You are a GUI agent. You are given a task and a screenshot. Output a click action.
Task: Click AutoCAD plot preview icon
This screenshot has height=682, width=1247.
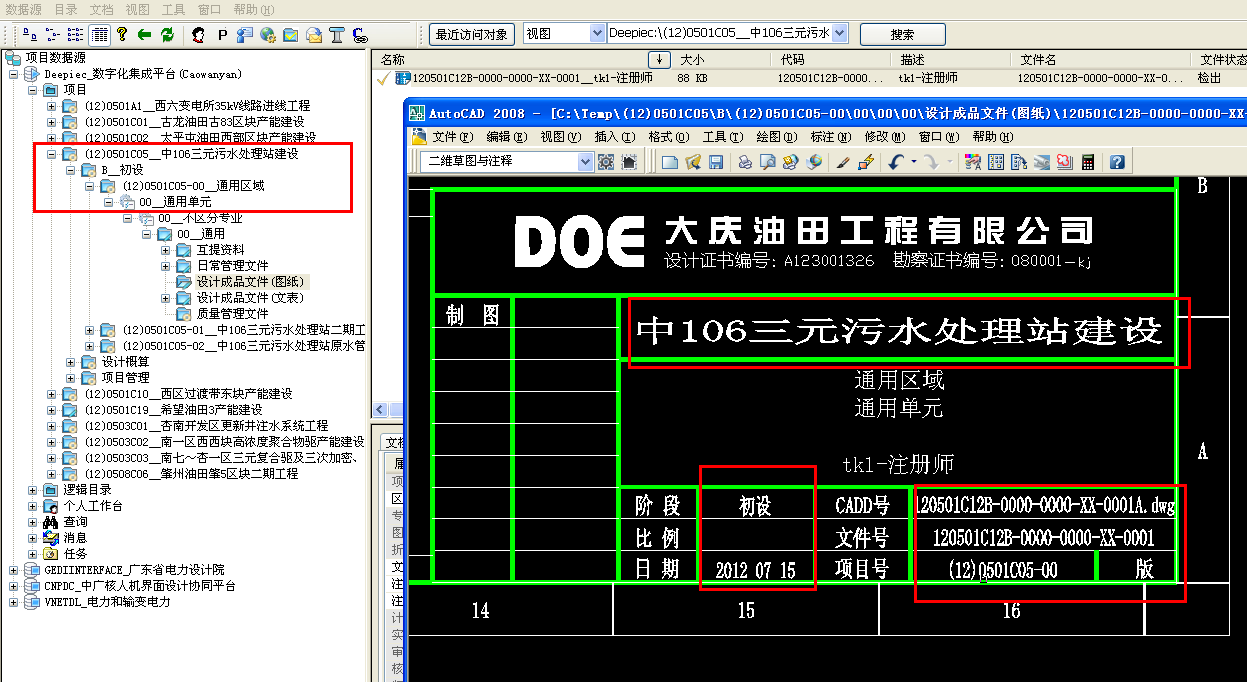click(769, 162)
